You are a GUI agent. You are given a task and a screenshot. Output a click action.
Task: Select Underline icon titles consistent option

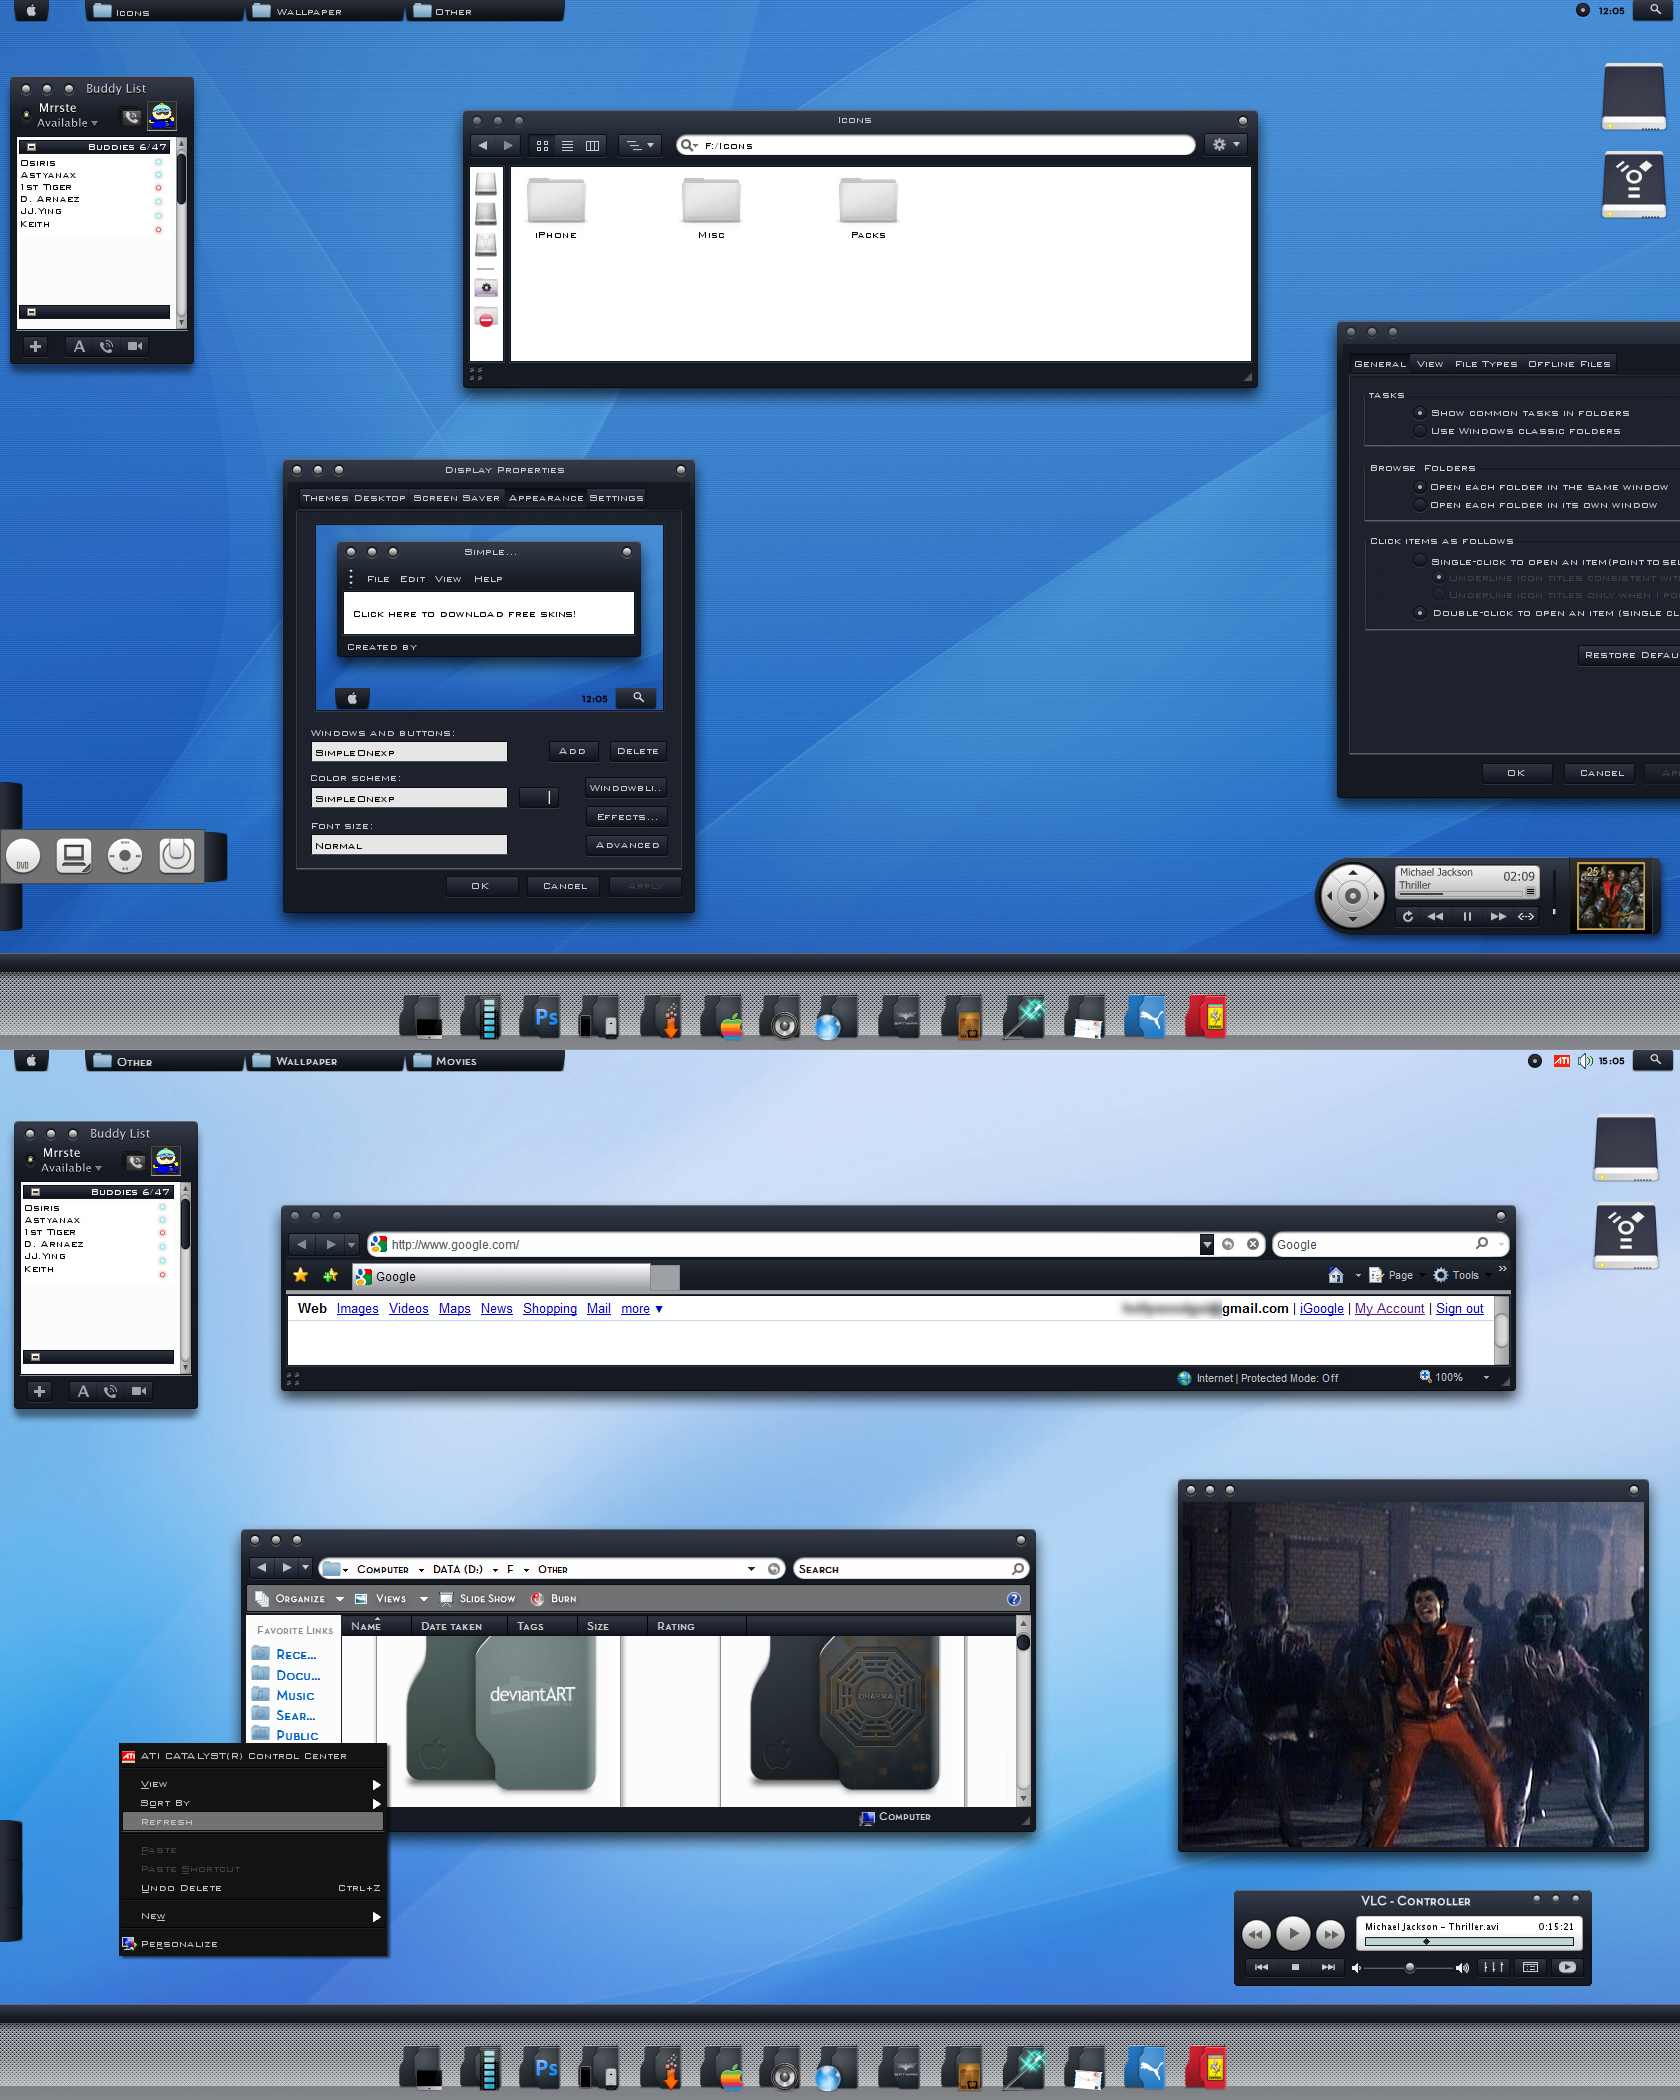pyautogui.click(x=1439, y=578)
